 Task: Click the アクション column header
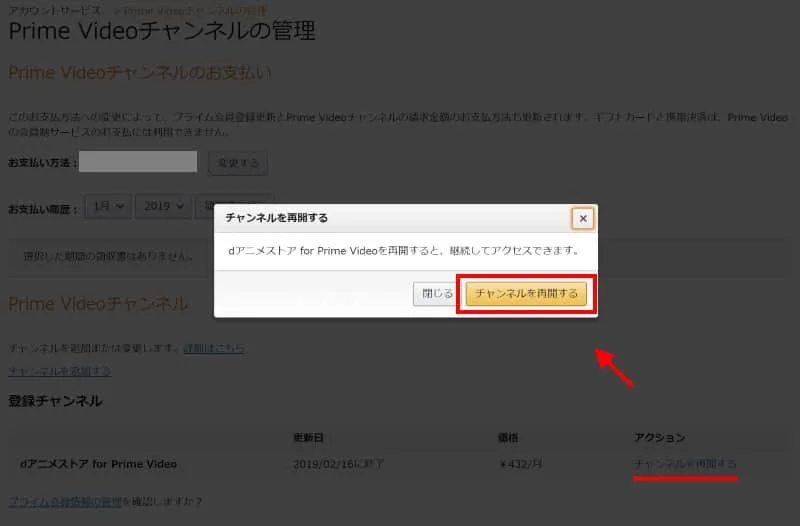659,438
